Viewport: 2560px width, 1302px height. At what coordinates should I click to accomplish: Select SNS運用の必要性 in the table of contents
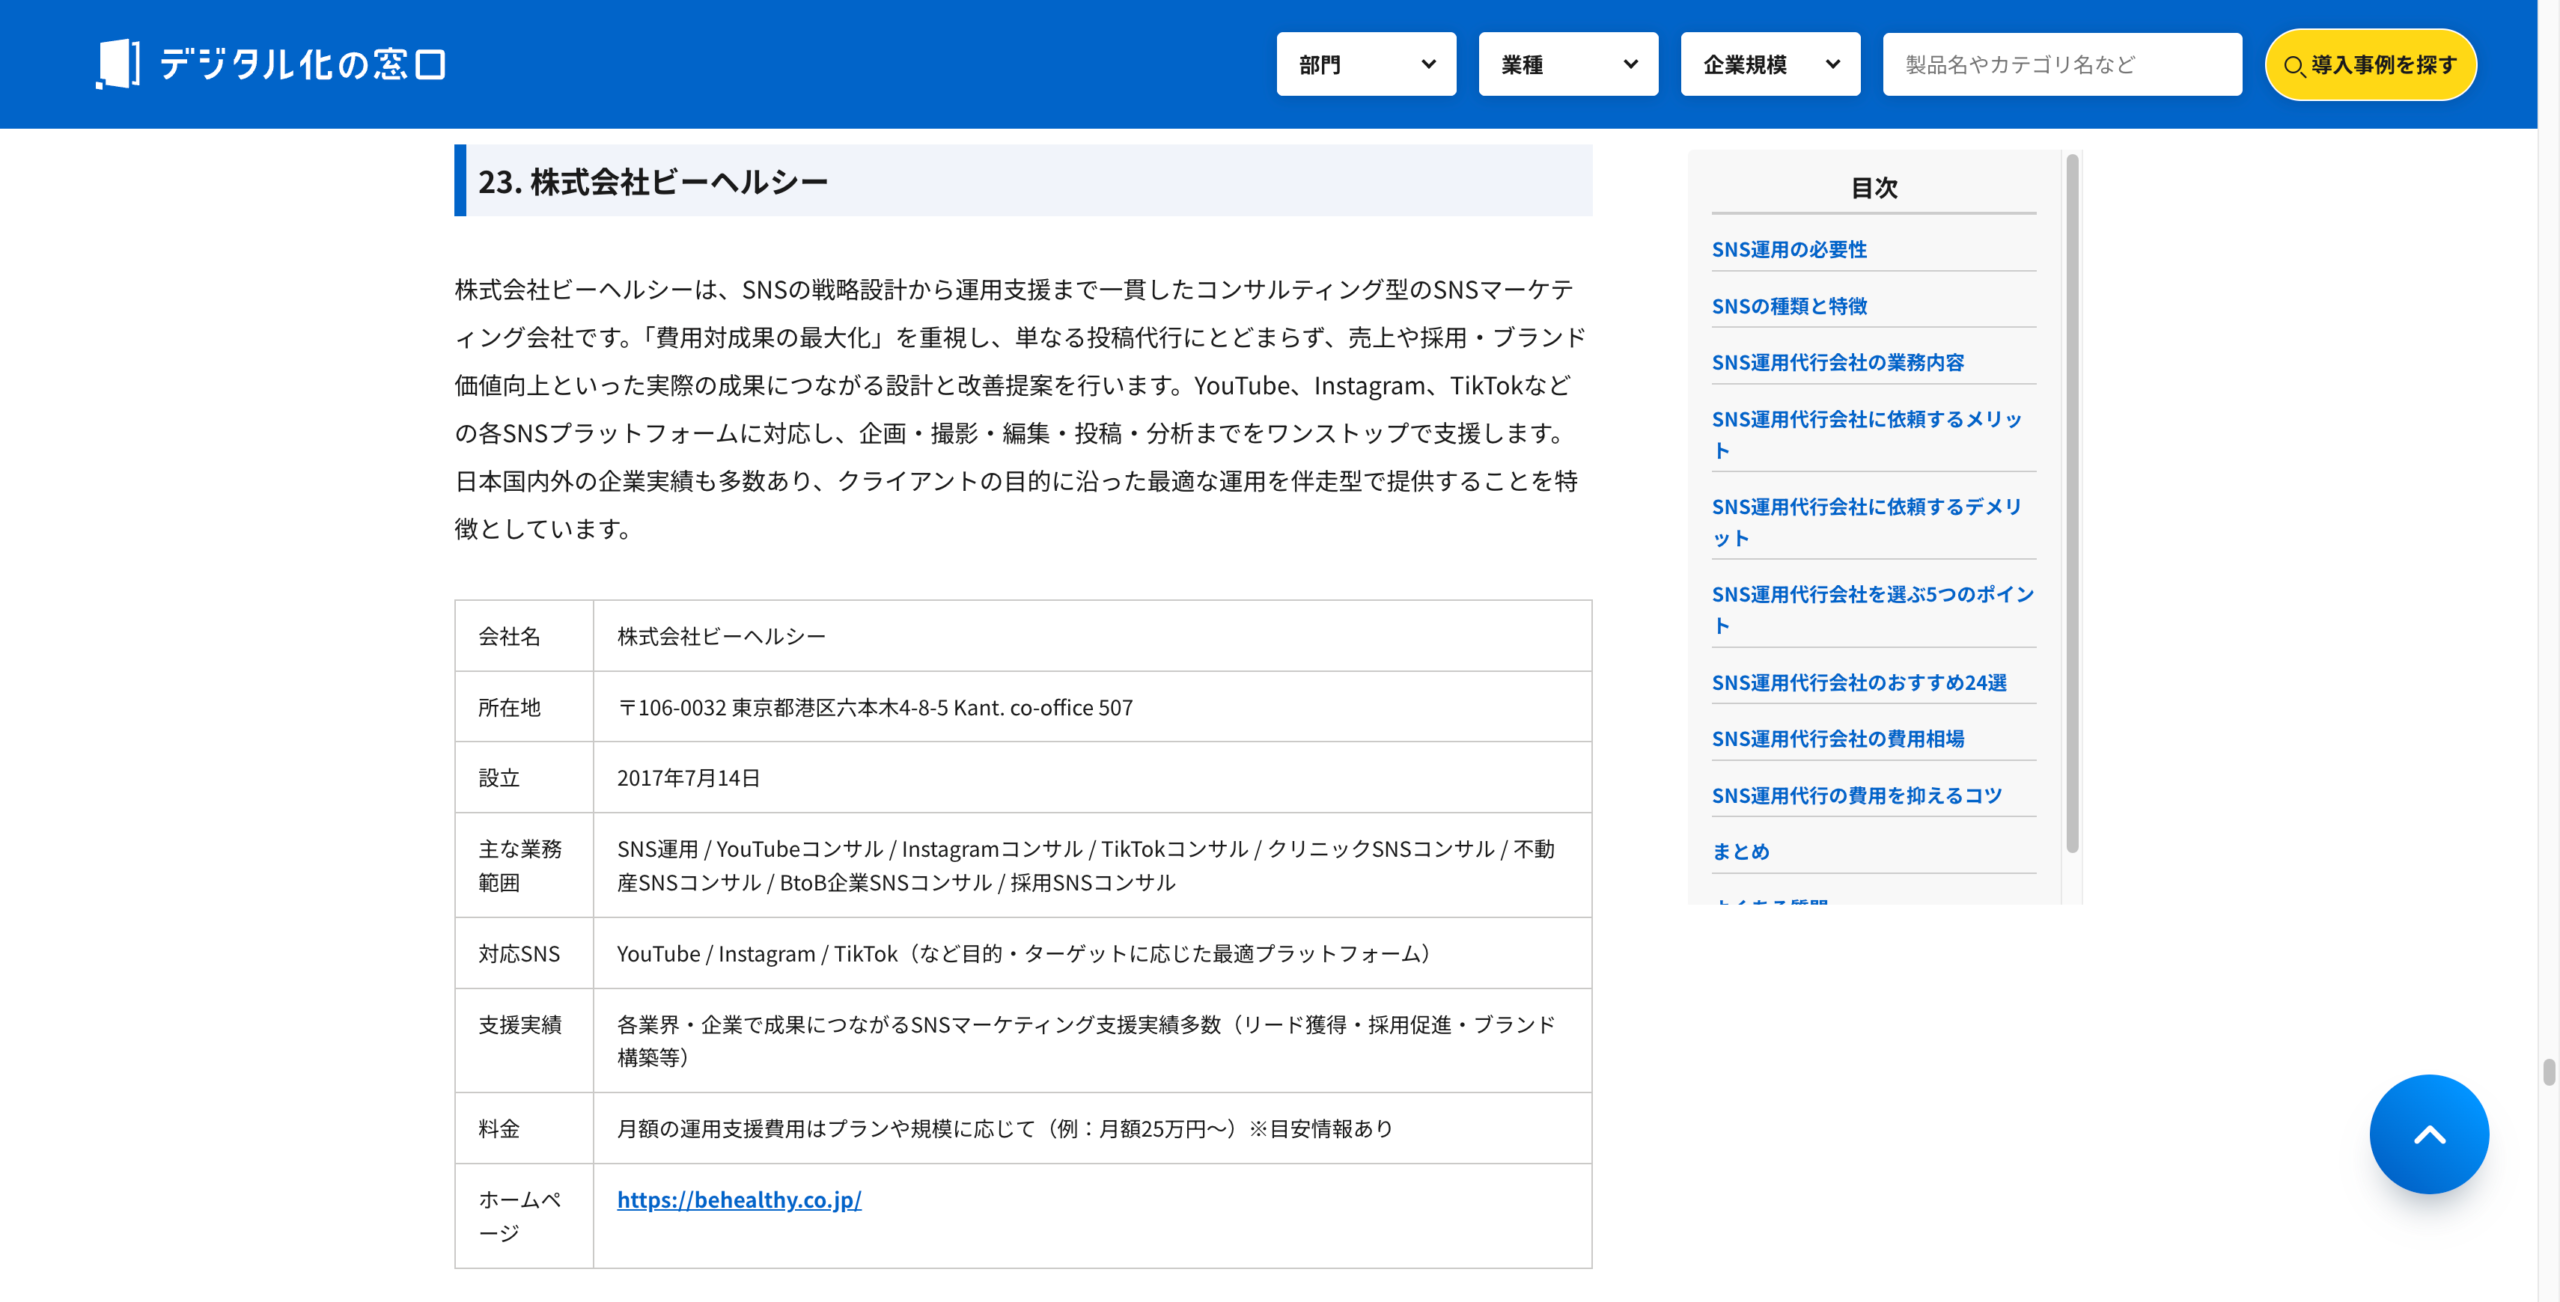tap(1790, 249)
